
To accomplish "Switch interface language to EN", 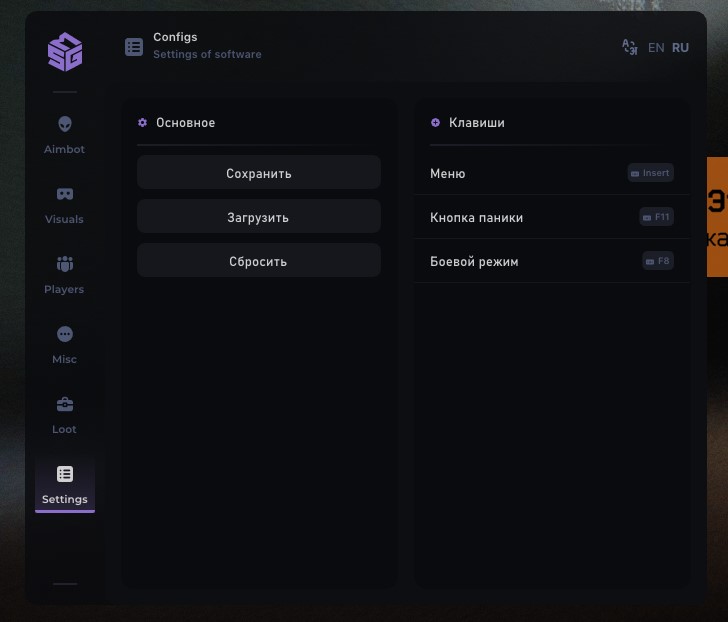I will [656, 47].
